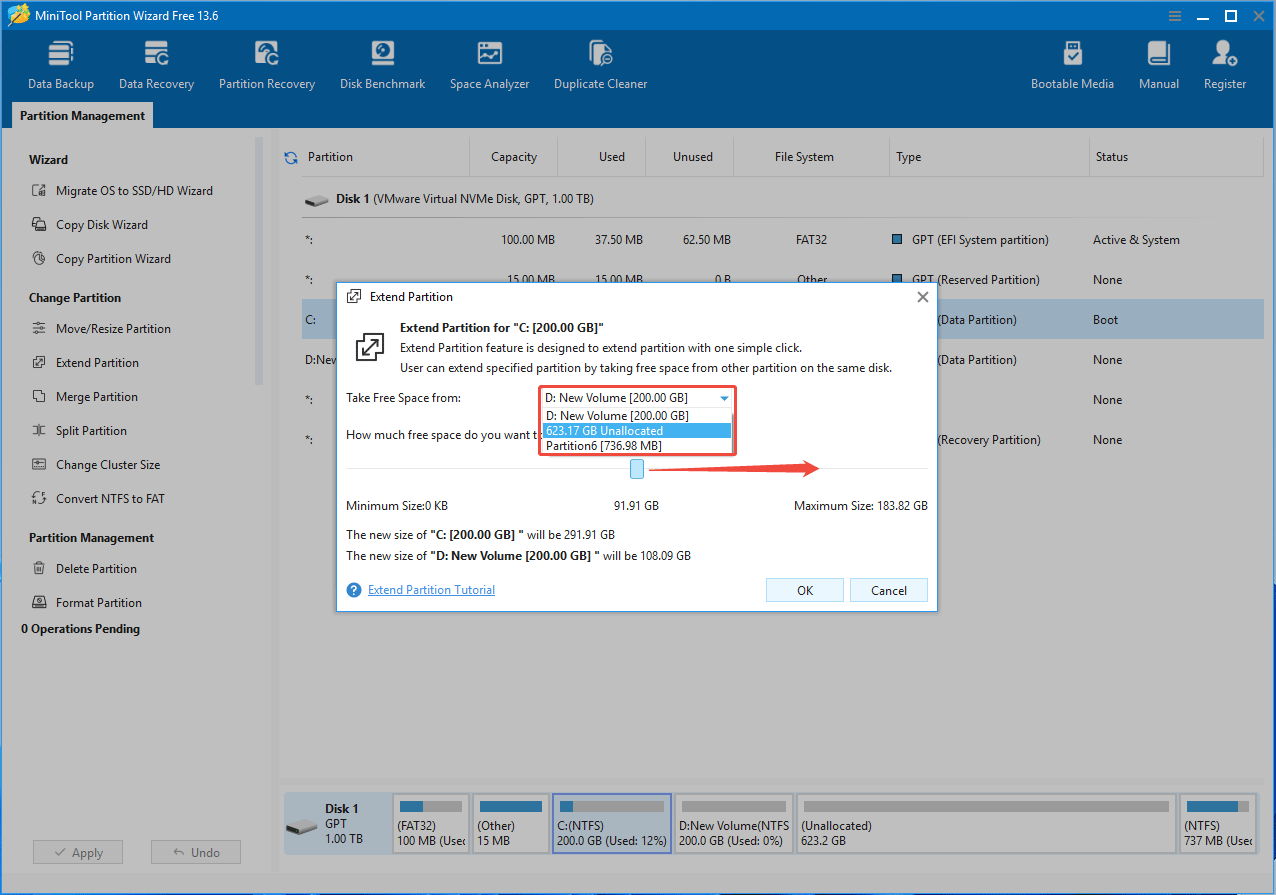Select 623.17 GB Unallocated option
The width and height of the screenshot is (1276, 895).
(638, 431)
